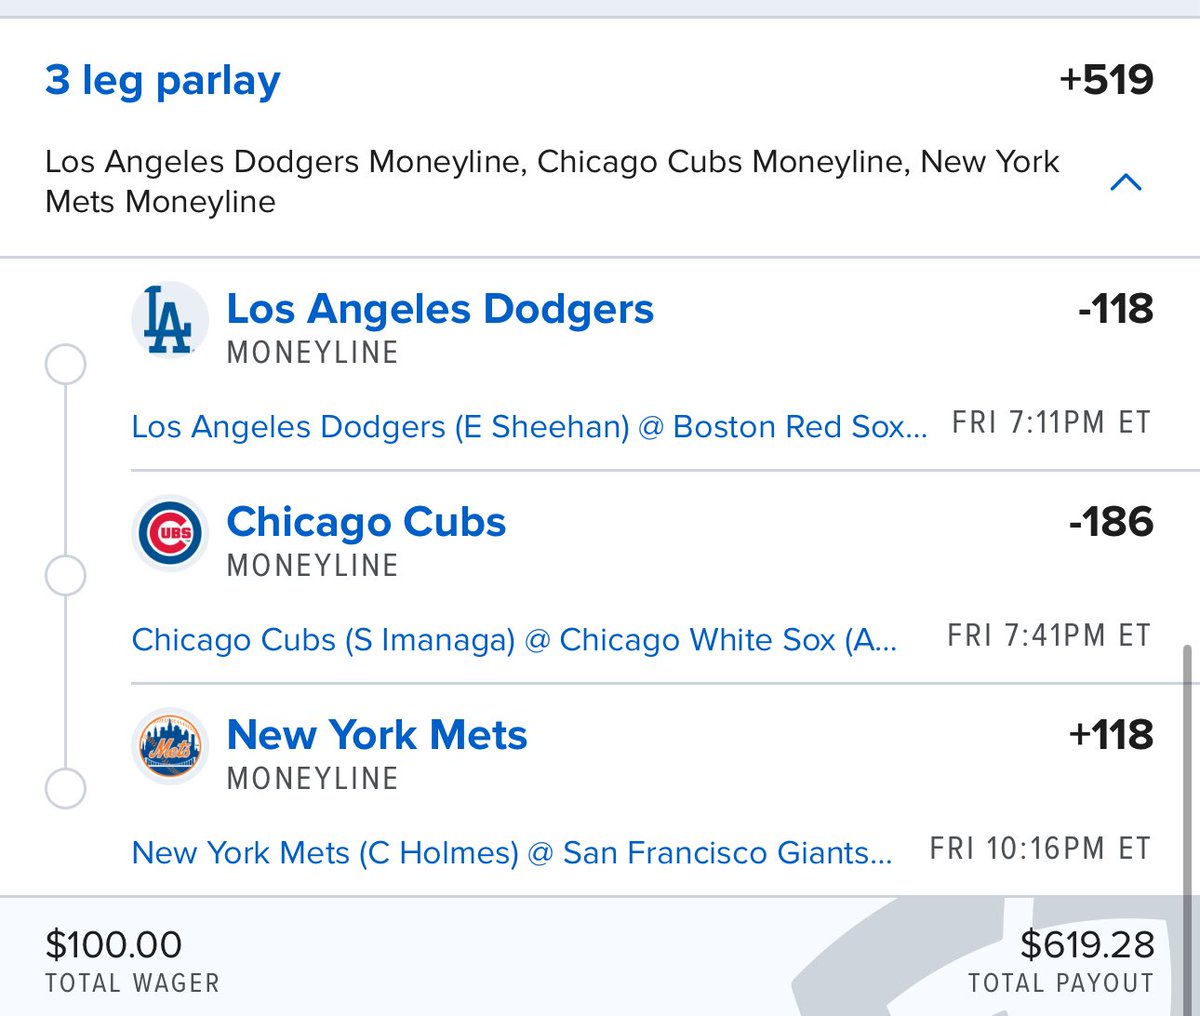The height and width of the screenshot is (1016, 1200).
Task: Collapse the parlay legs with chevron
Action: [x=1126, y=182]
